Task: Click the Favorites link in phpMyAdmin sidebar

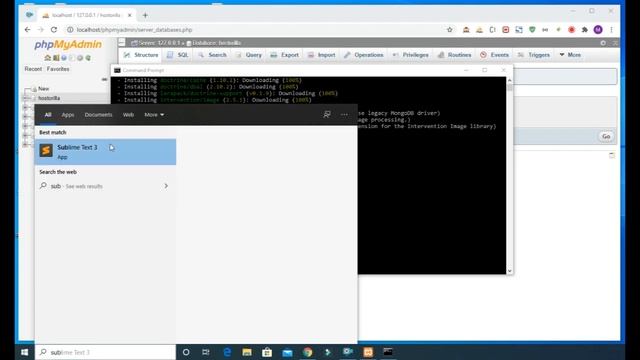Action: (x=58, y=69)
